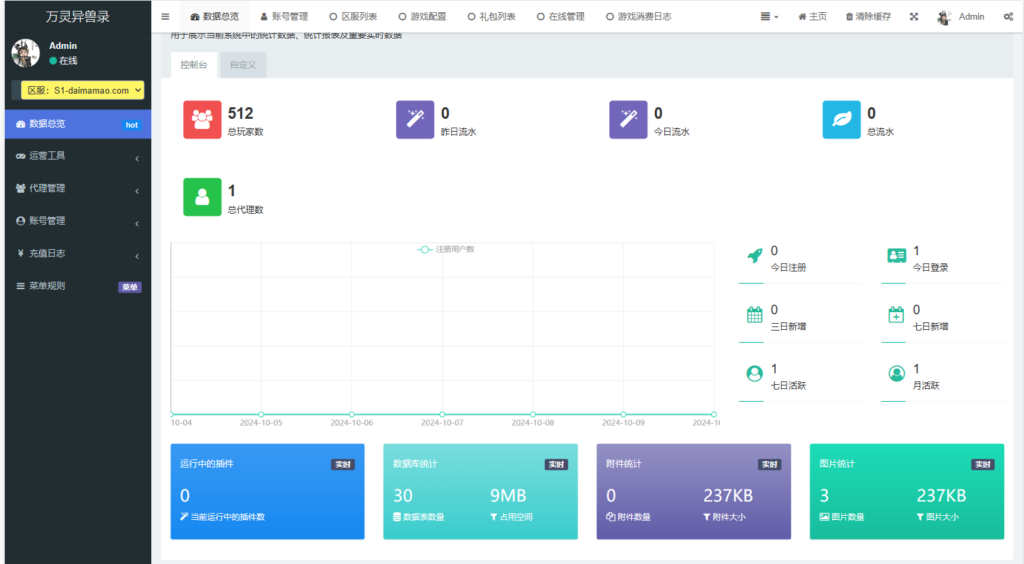This screenshot has width=1024, height=564.
Task: Switch to the 游戏配置 top tab
Action: pyautogui.click(x=423, y=16)
